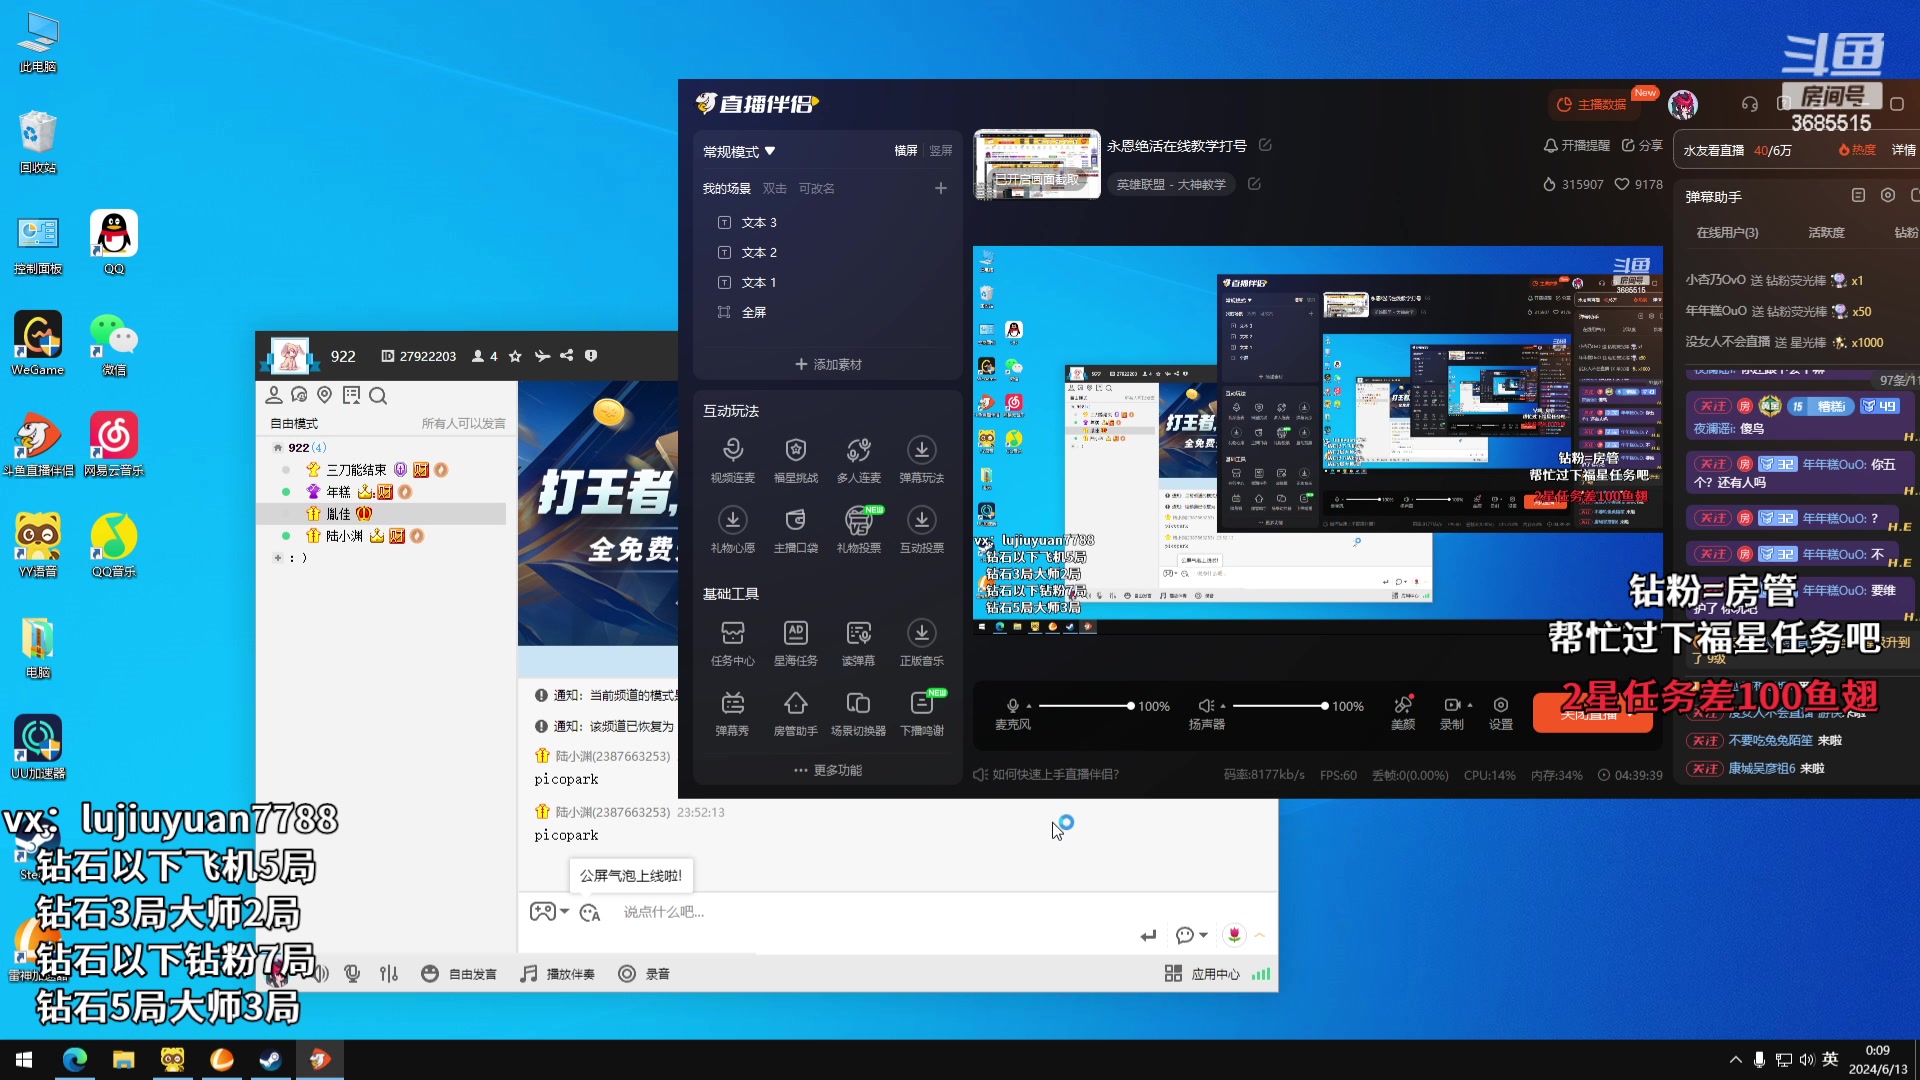1920x1080 pixels.
Task: Open the speaker device arrow menu
Action: click(1223, 706)
